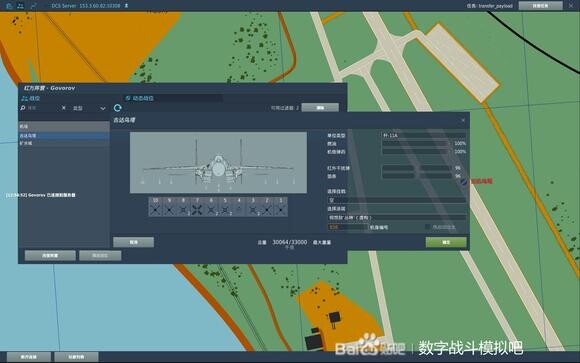Click the second gray button under the slot list

[x=100, y=255]
